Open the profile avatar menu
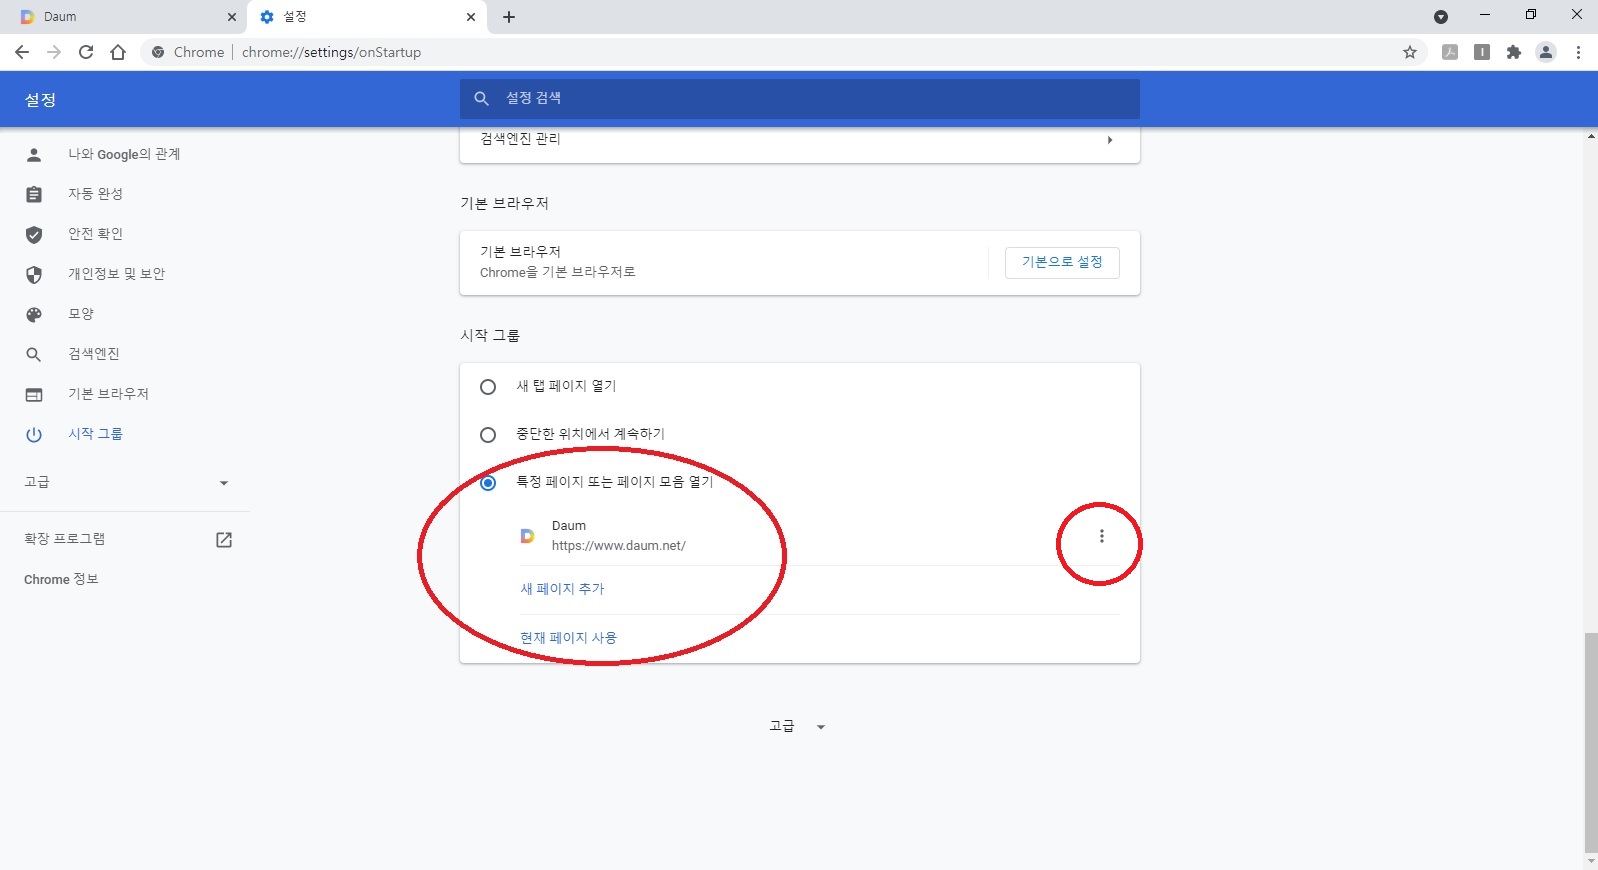 (1546, 52)
